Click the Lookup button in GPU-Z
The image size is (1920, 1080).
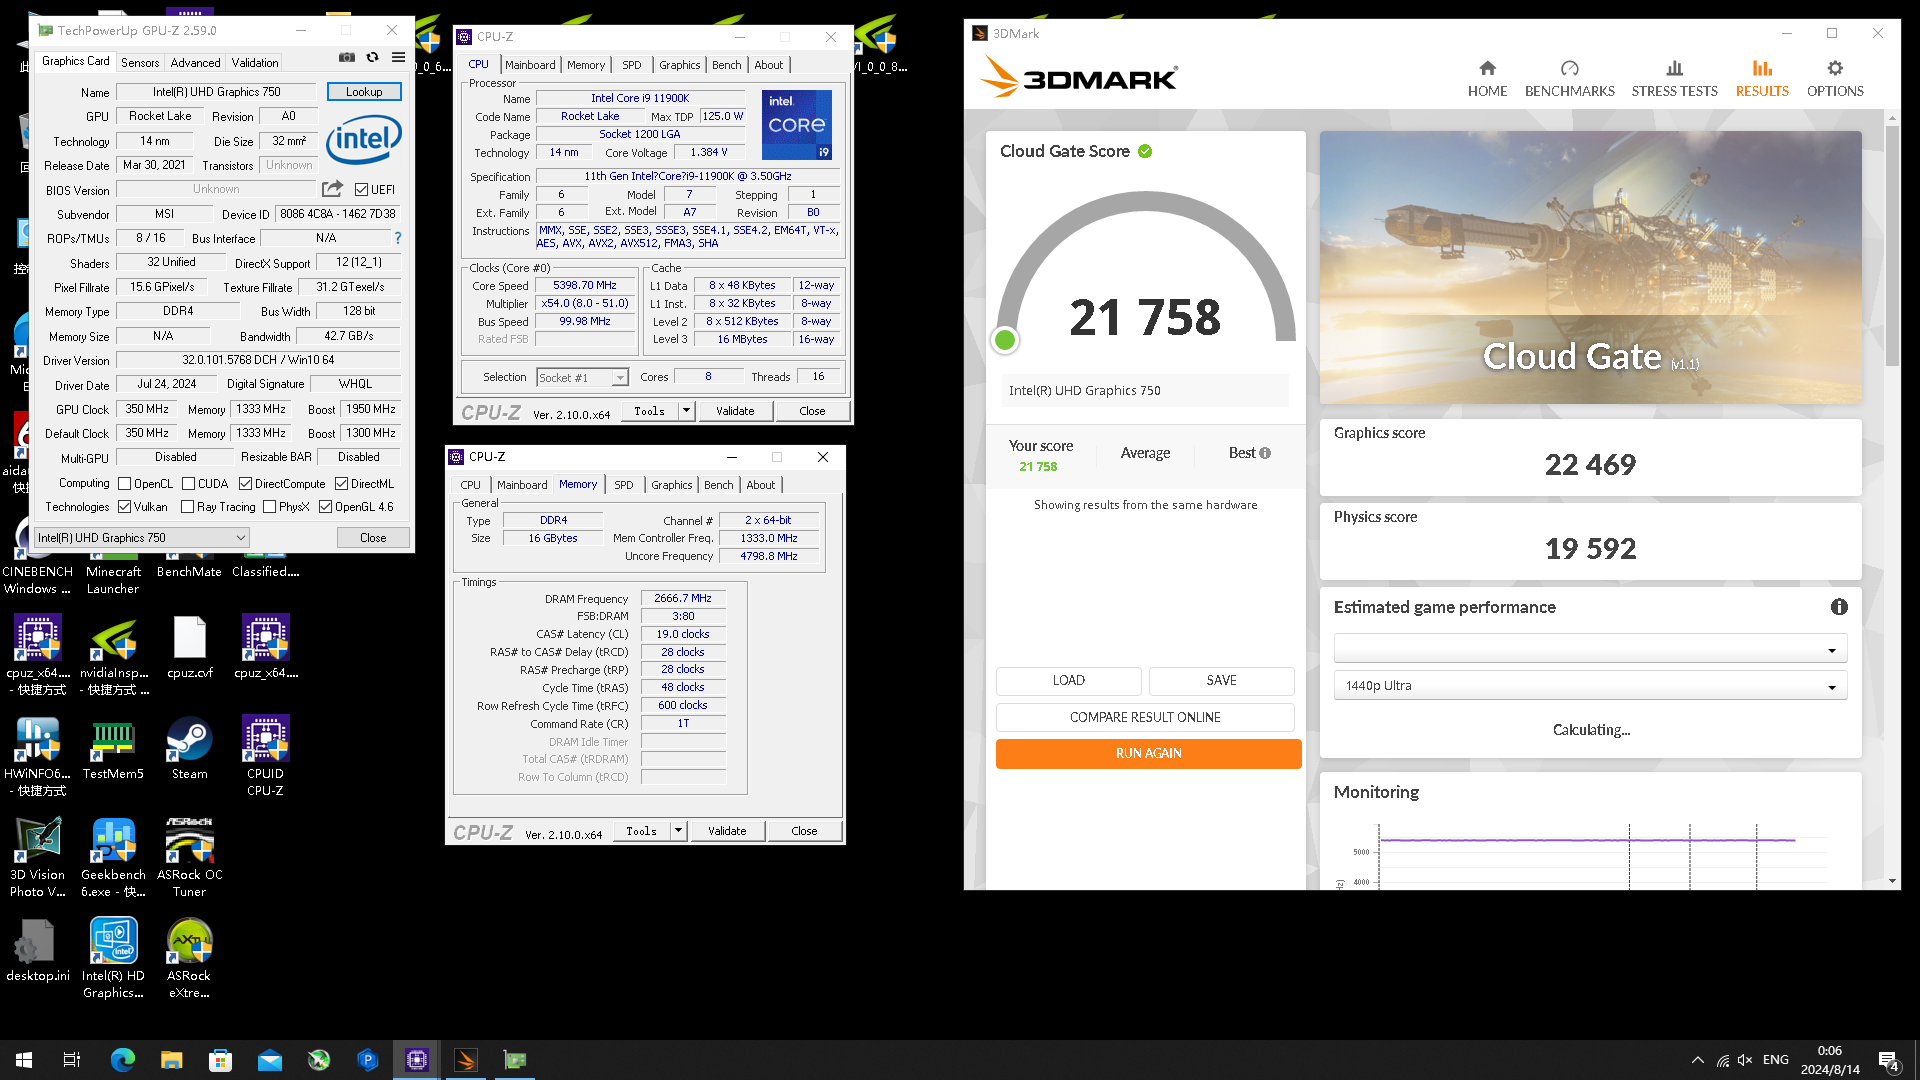pyautogui.click(x=364, y=92)
